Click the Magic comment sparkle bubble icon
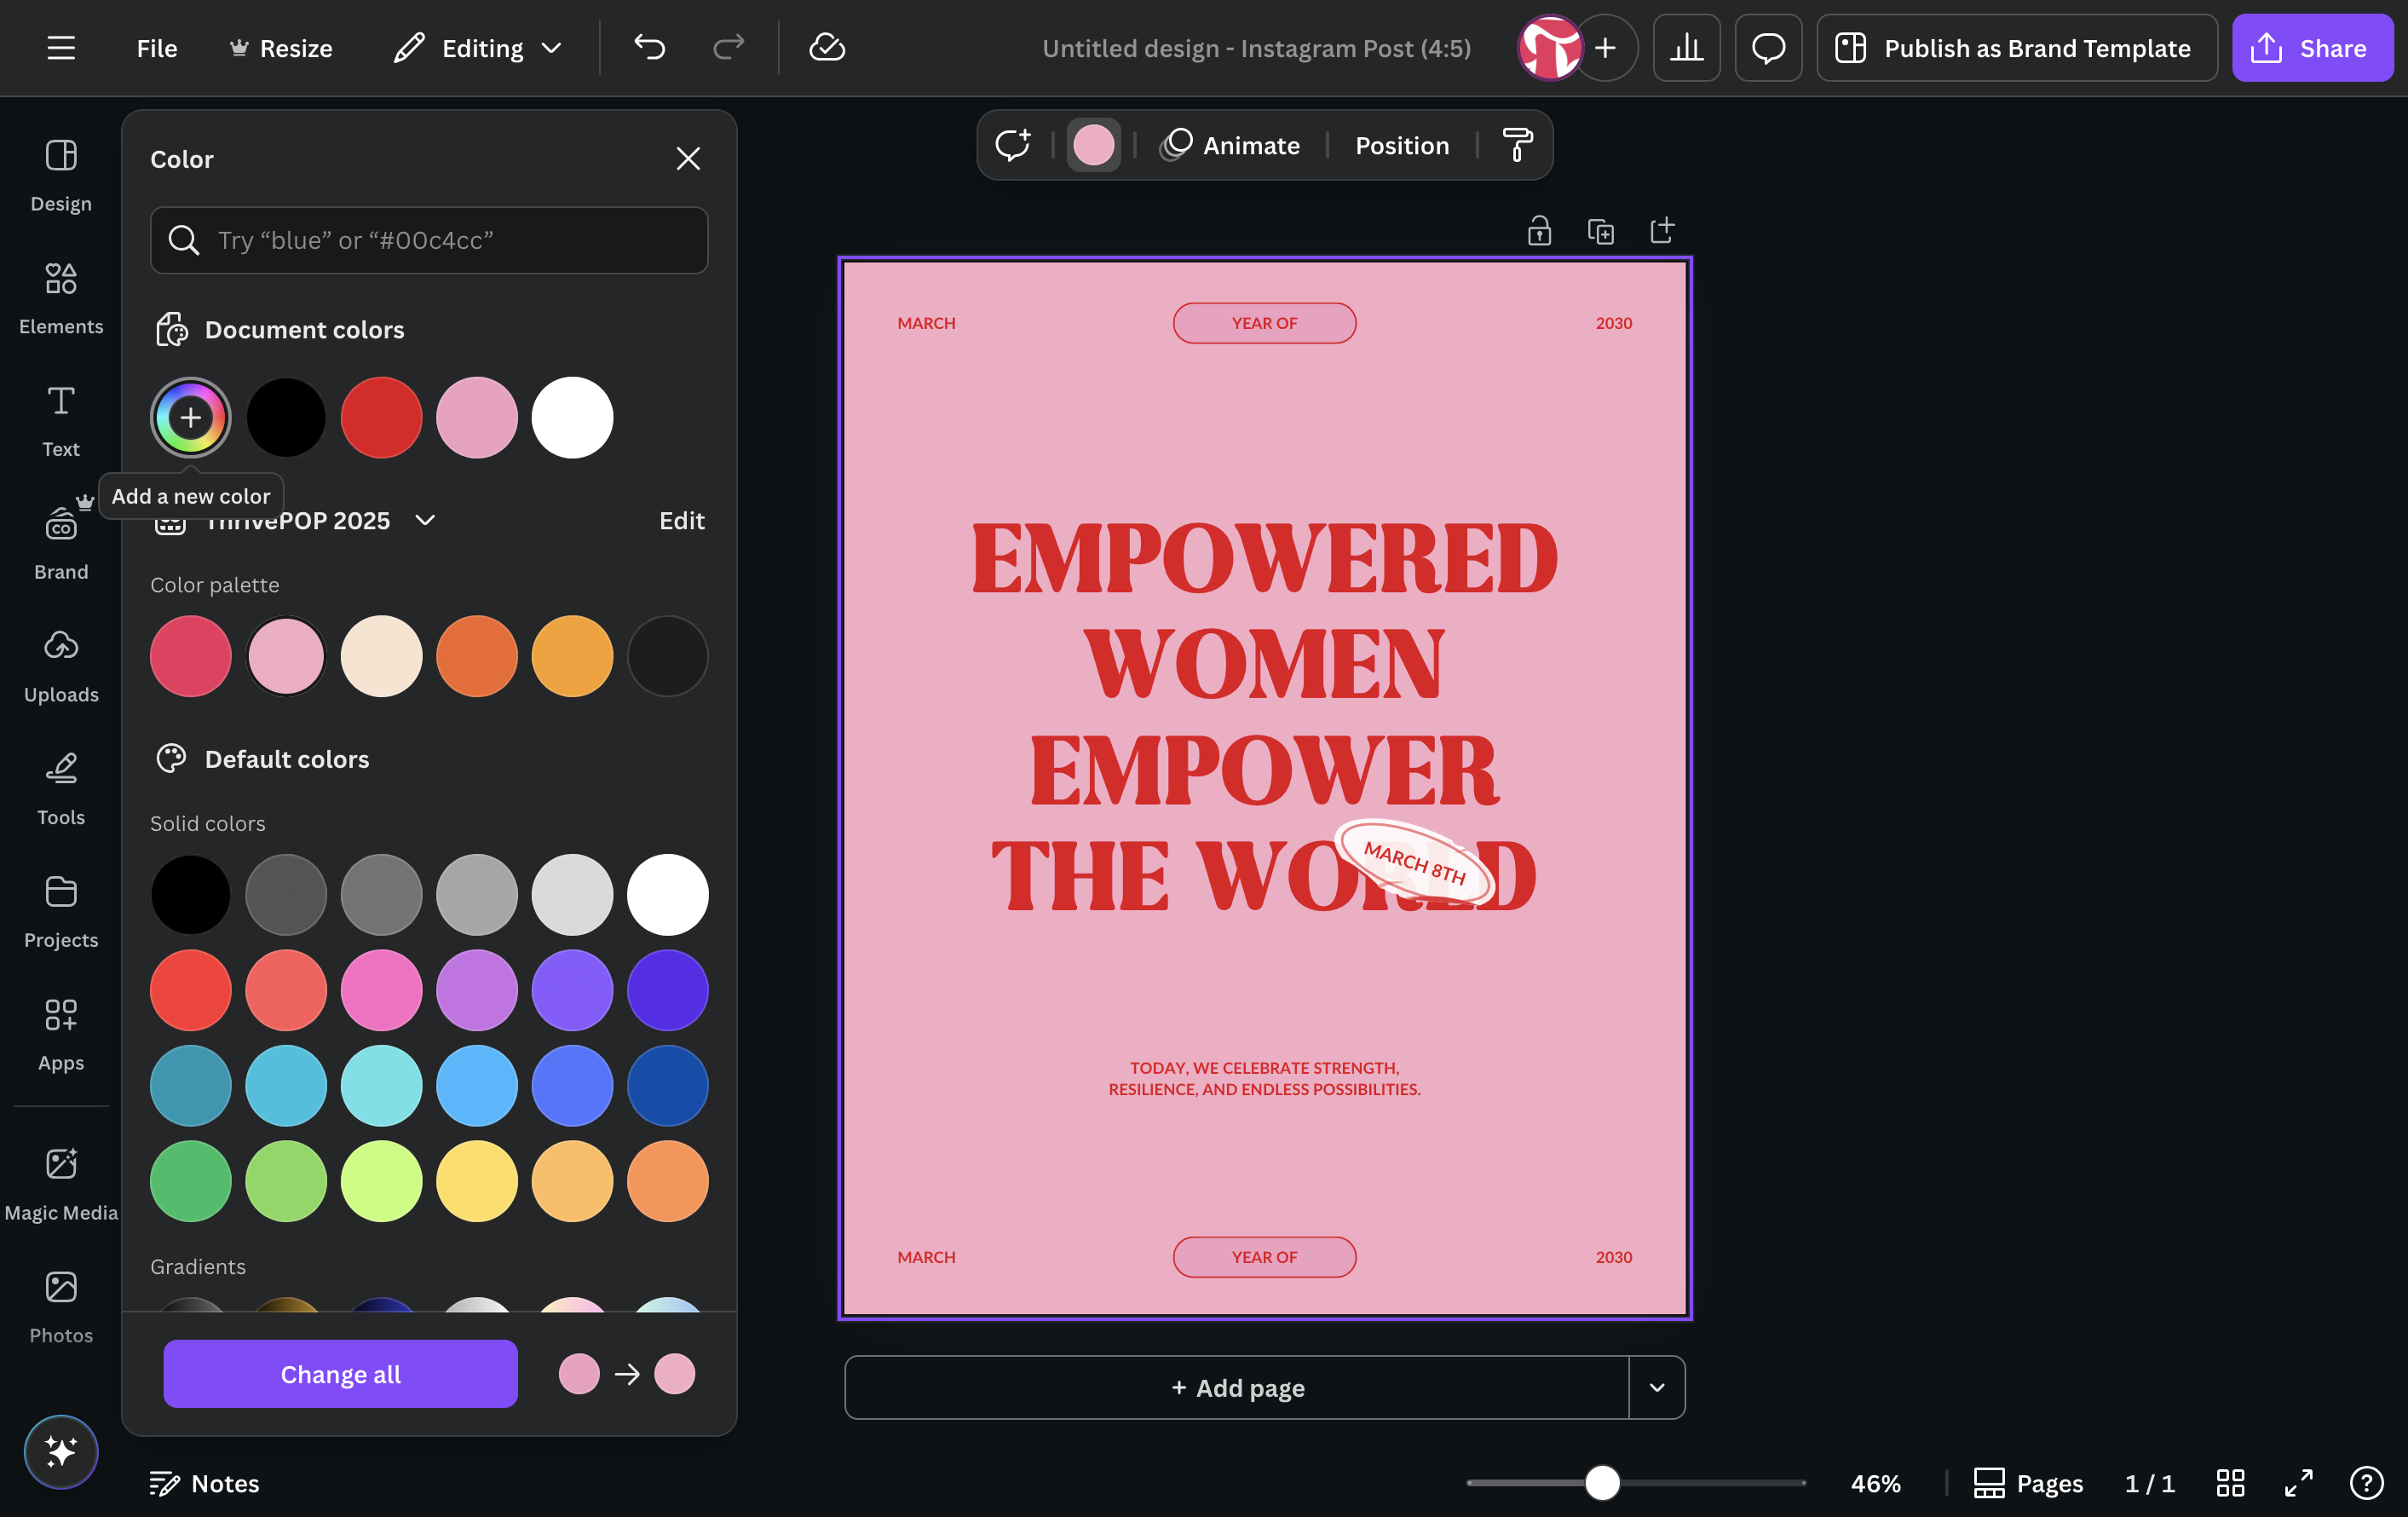 [1012, 145]
